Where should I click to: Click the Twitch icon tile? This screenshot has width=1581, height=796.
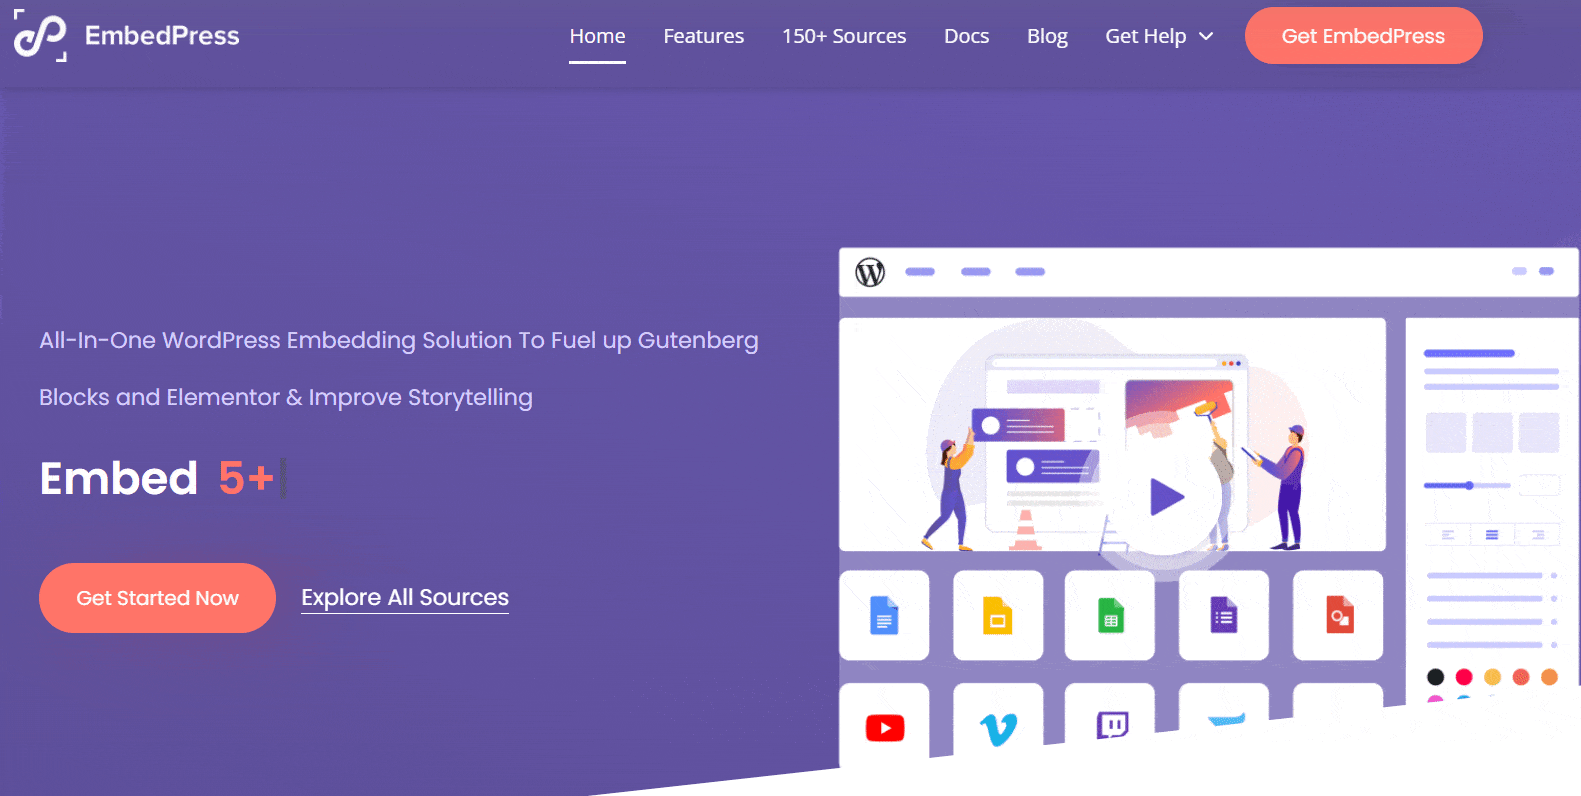[x=1110, y=715]
